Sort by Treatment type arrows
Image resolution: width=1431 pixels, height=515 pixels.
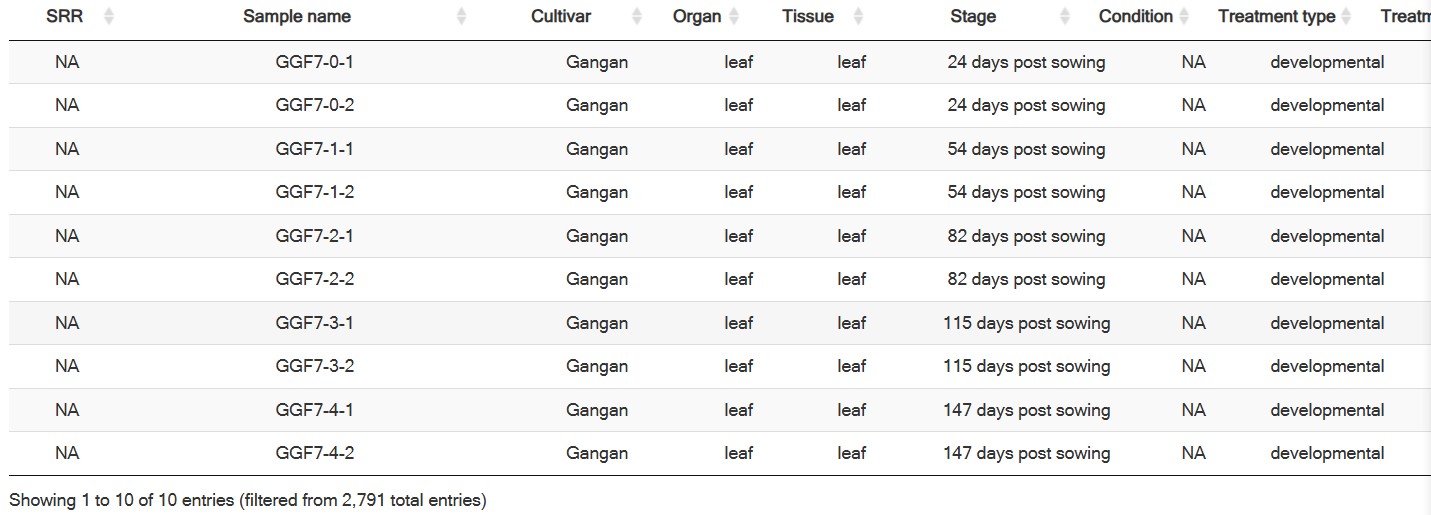(x=1346, y=17)
